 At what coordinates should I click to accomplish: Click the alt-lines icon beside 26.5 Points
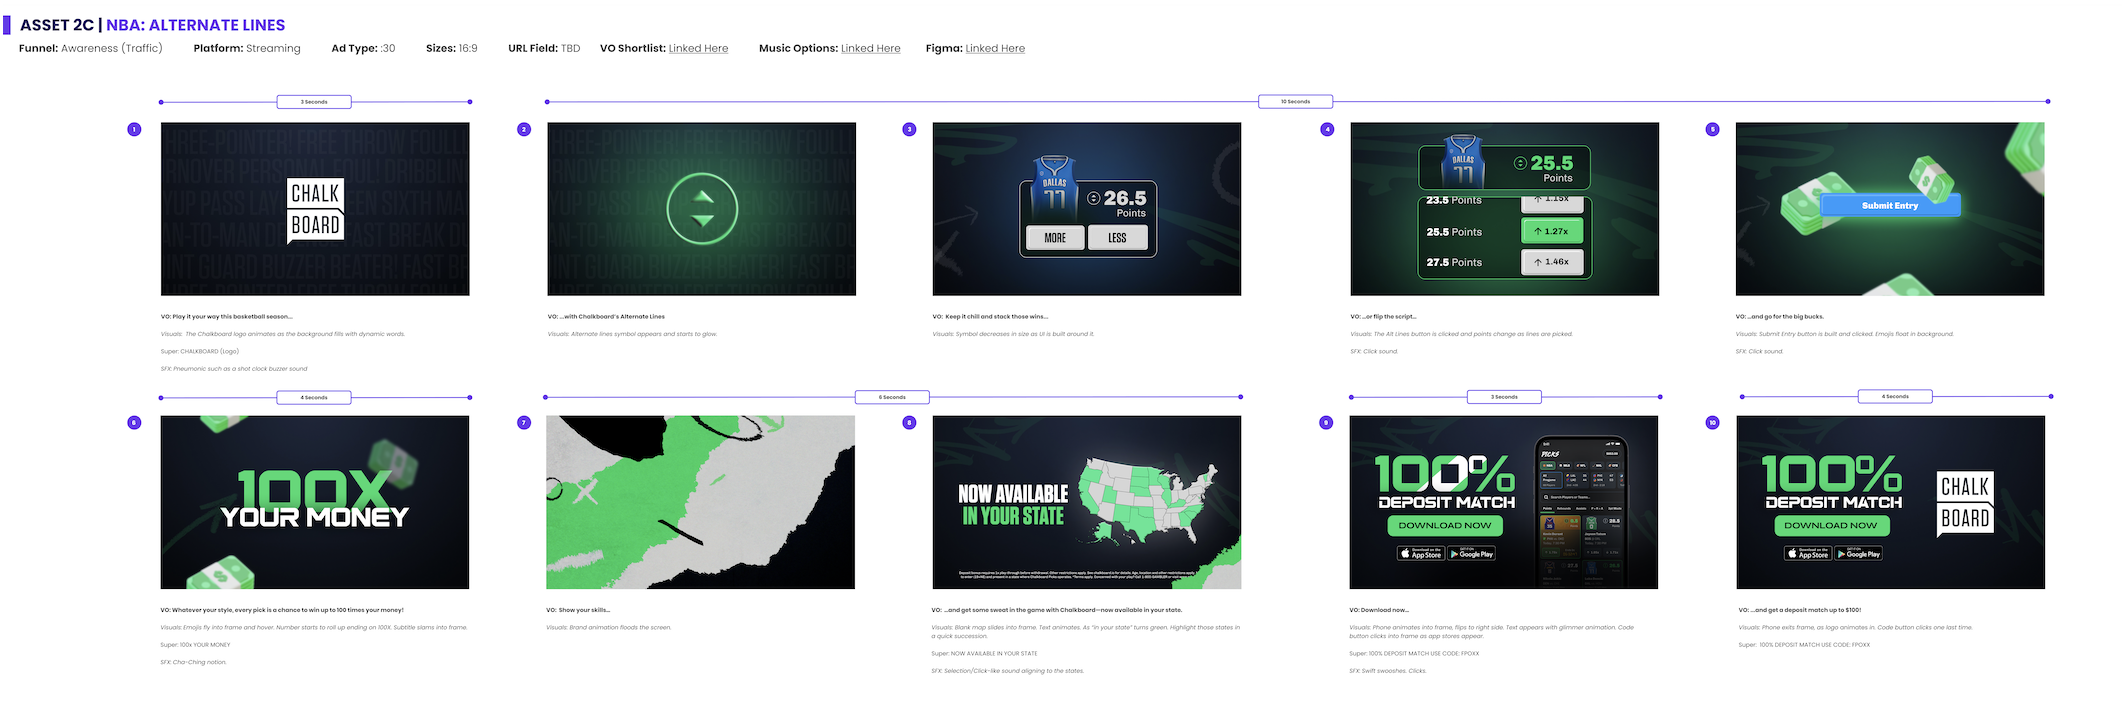pyautogui.click(x=1094, y=198)
